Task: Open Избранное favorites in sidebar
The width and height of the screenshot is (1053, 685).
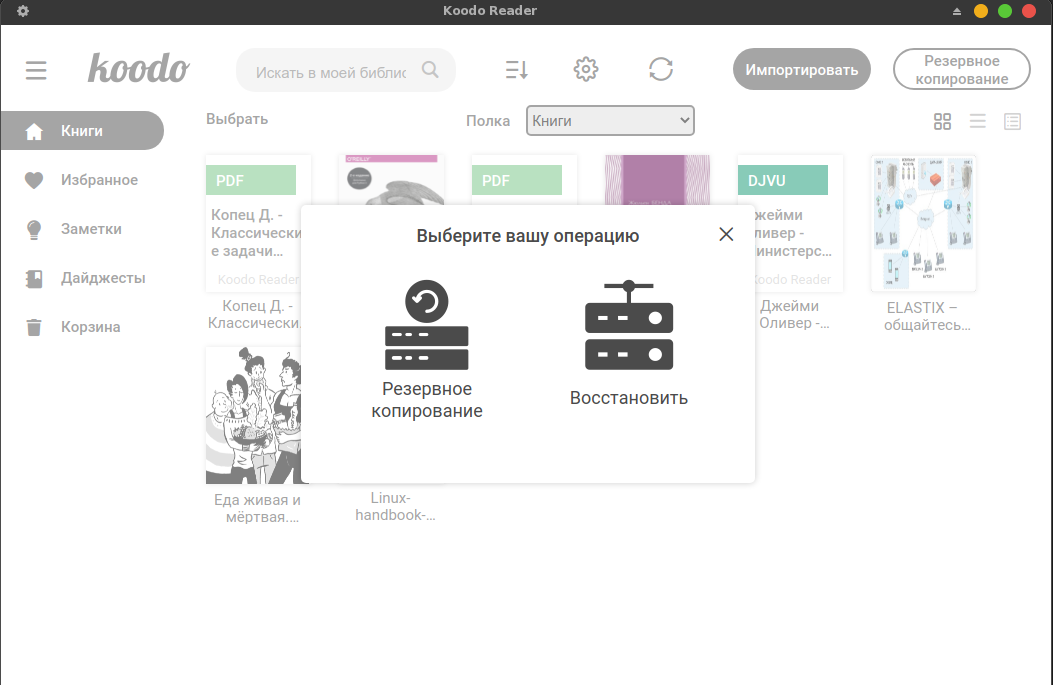Action: coord(99,180)
